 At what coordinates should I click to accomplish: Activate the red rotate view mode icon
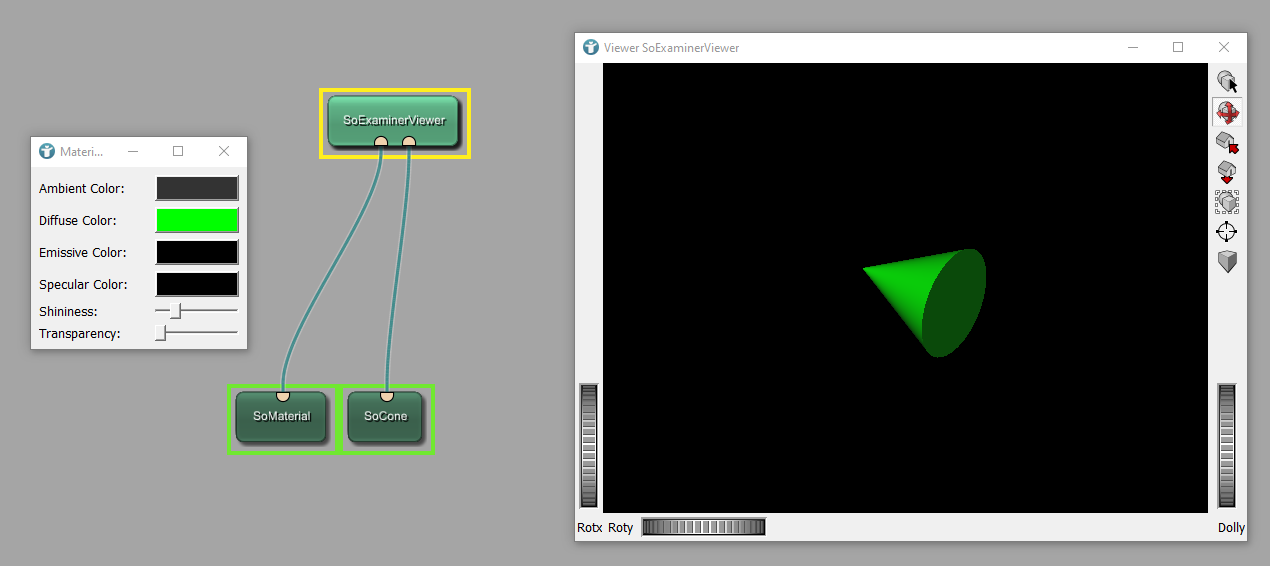(1226, 112)
